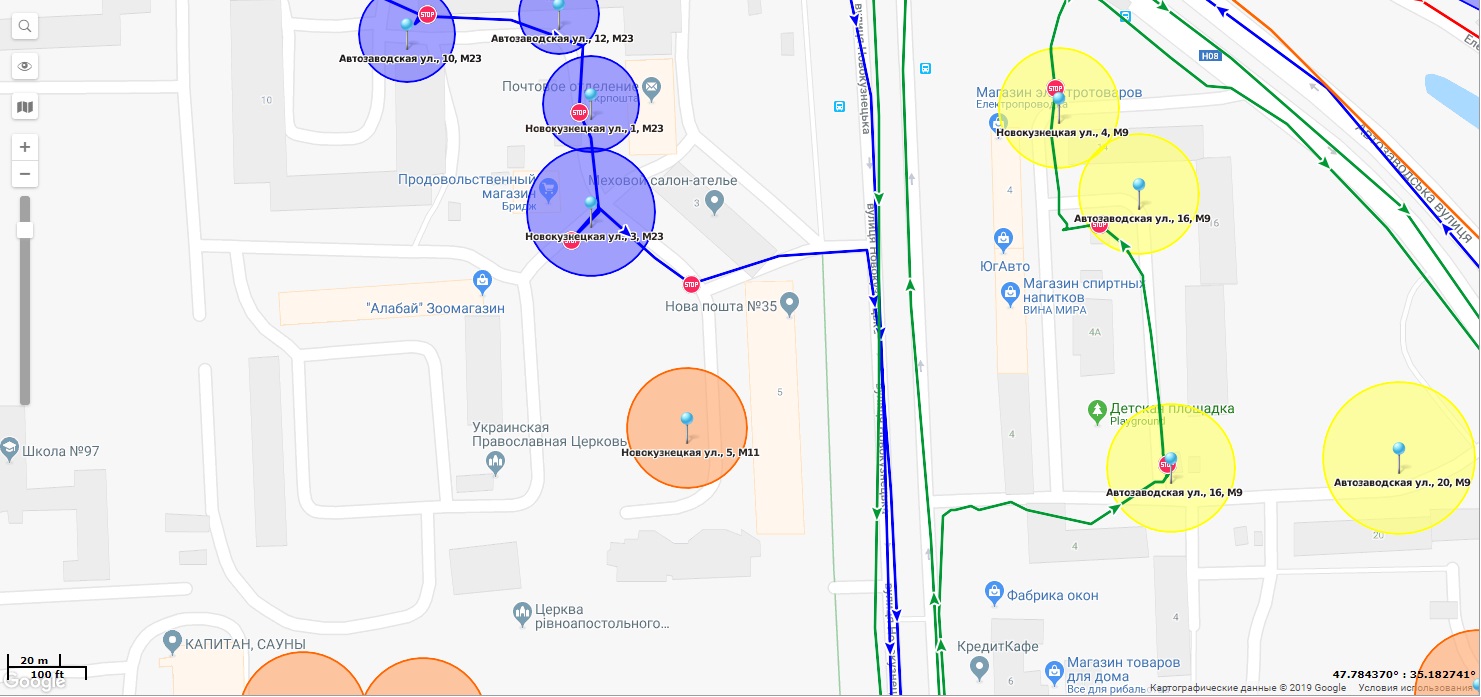Click the STOP sign near Нова пошта
The image size is (1481, 697).
tap(691, 284)
